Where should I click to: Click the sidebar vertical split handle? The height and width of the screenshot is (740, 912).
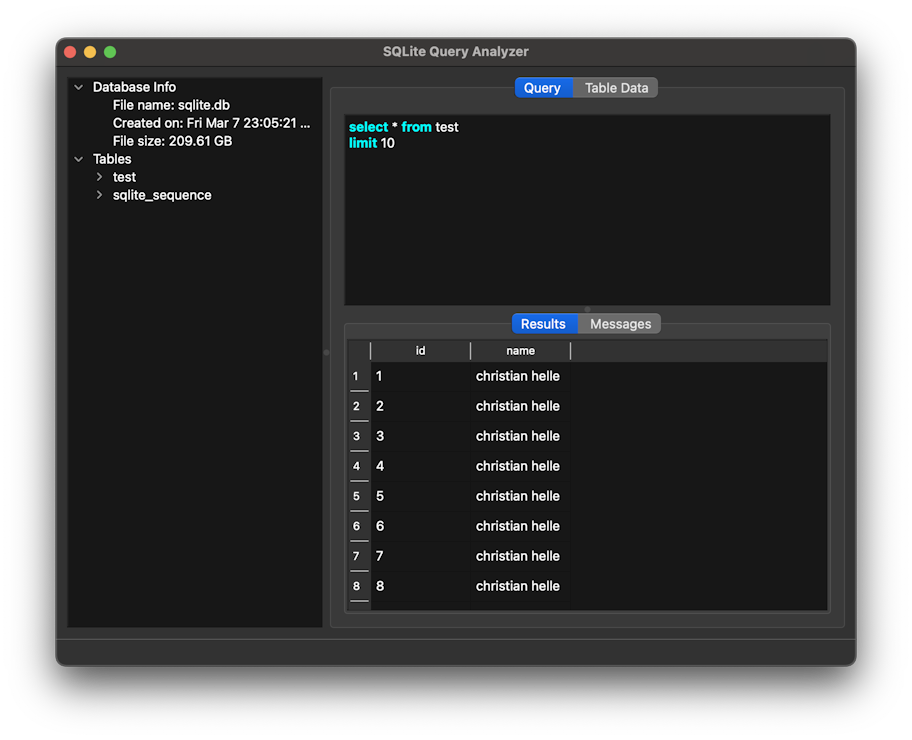(326, 353)
